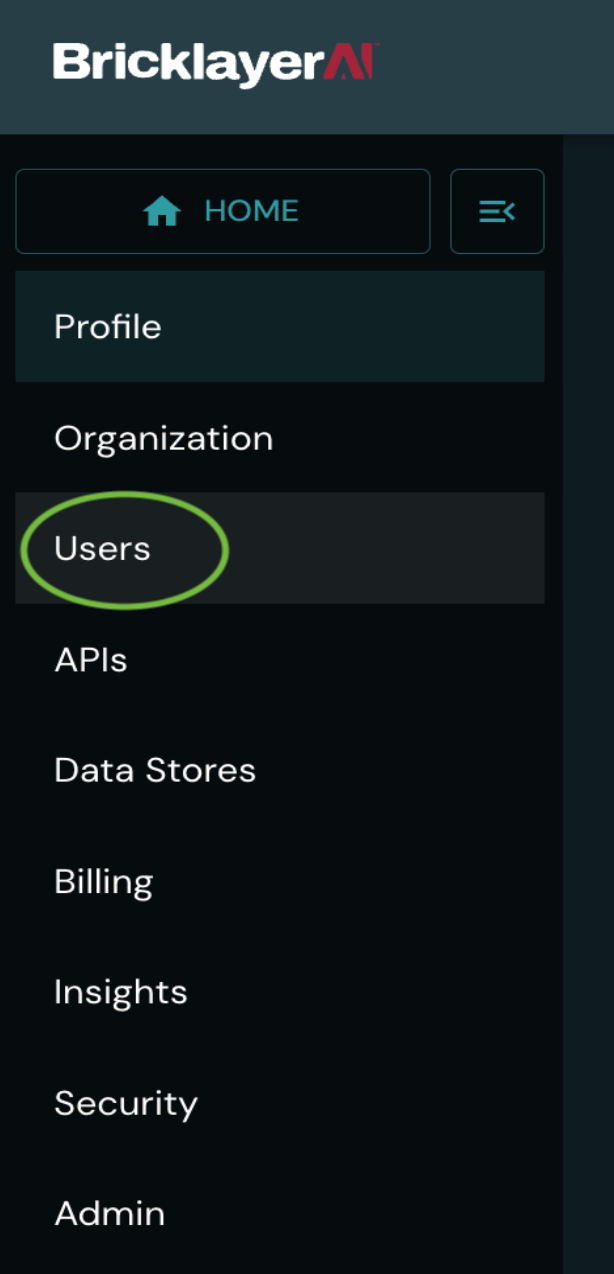Open the Security settings
This screenshot has width=614, height=1274.
[x=126, y=1103]
